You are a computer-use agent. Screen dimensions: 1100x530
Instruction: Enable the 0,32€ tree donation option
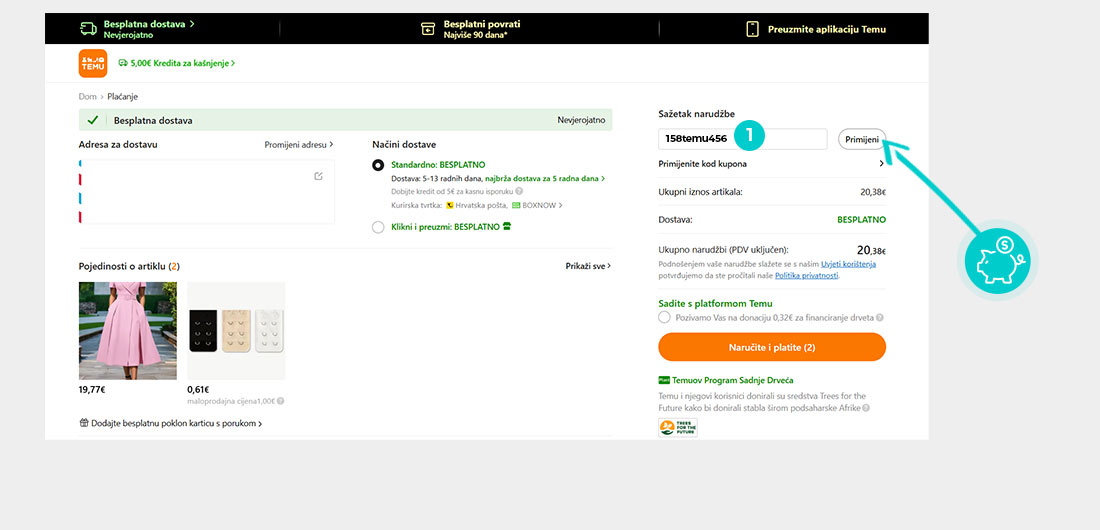tap(664, 317)
